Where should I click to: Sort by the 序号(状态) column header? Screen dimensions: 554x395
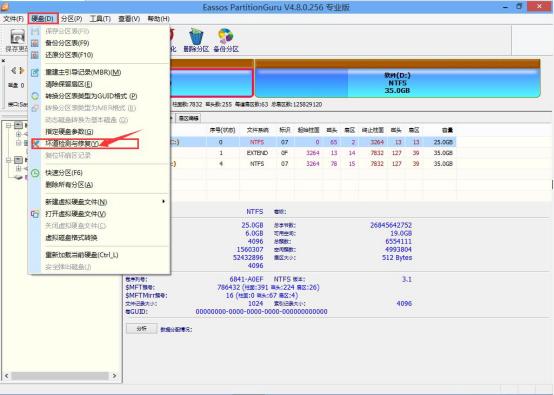click(x=222, y=130)
